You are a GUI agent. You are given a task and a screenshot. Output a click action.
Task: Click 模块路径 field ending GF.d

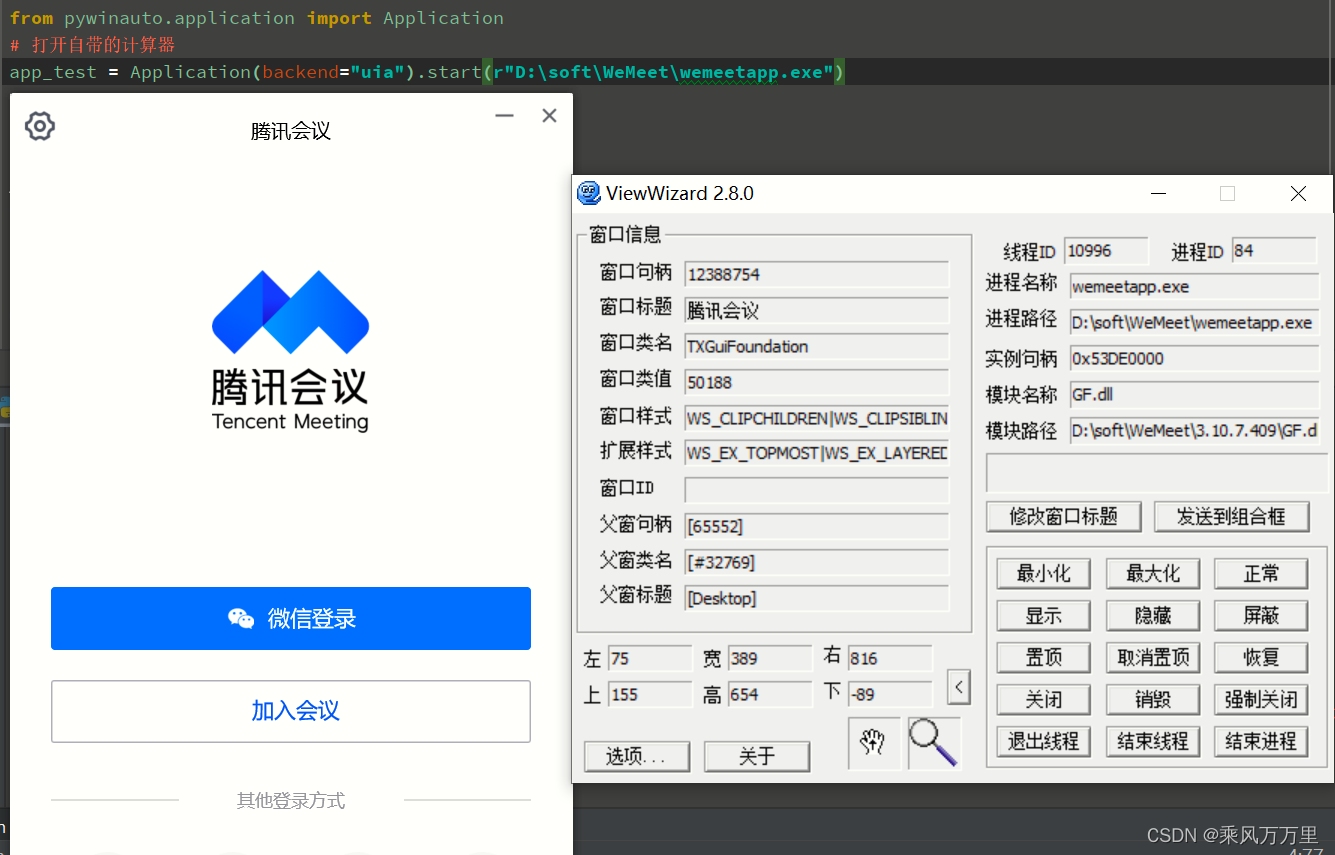pyautogui.click(x=1195, y=431)
